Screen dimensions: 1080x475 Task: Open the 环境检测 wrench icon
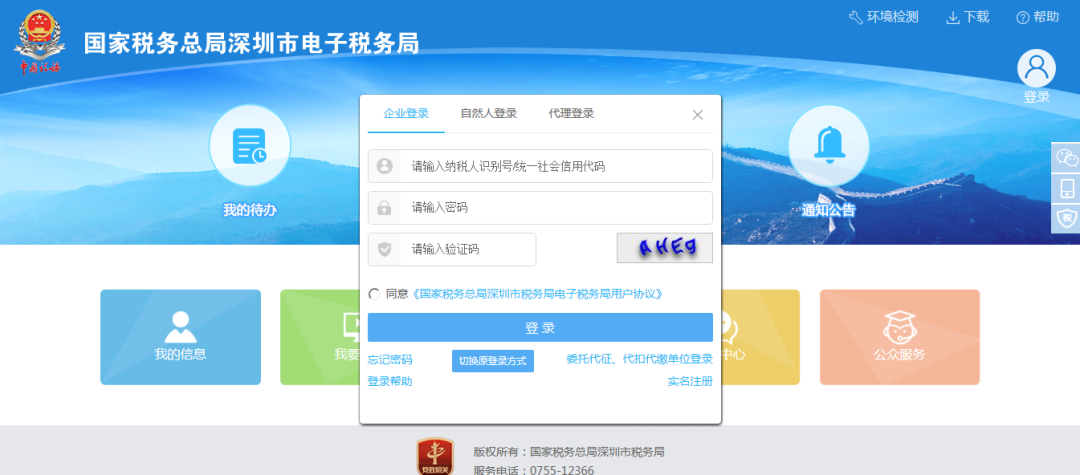coord(855,17)
